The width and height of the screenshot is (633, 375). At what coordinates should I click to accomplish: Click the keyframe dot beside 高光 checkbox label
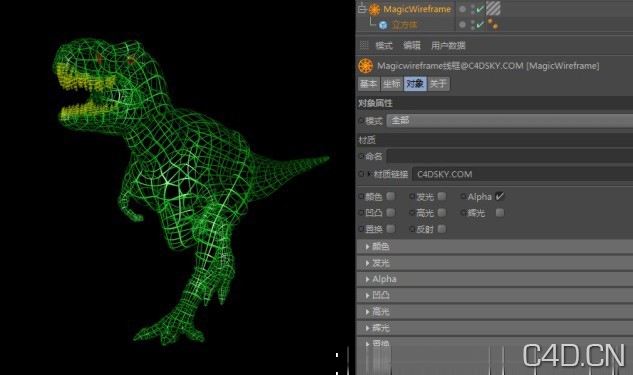412,213
